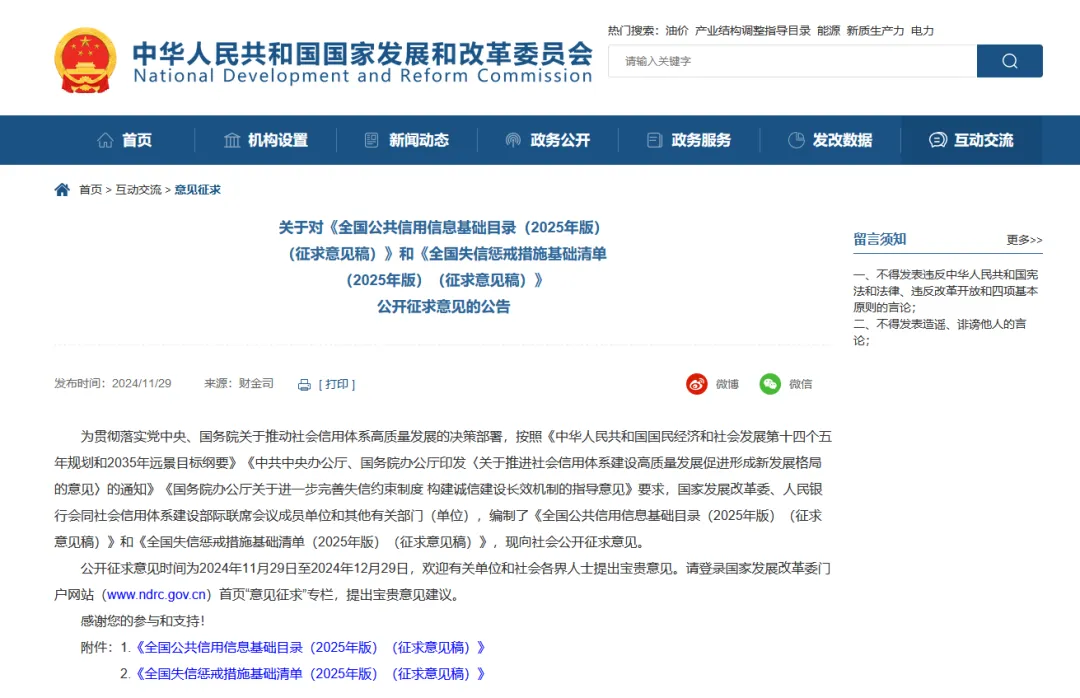Image resolution: width=1080 pixels, height=698 pixels.
Task: Click newspaper icon beside 新闻动态
Action: click(371, 140)
